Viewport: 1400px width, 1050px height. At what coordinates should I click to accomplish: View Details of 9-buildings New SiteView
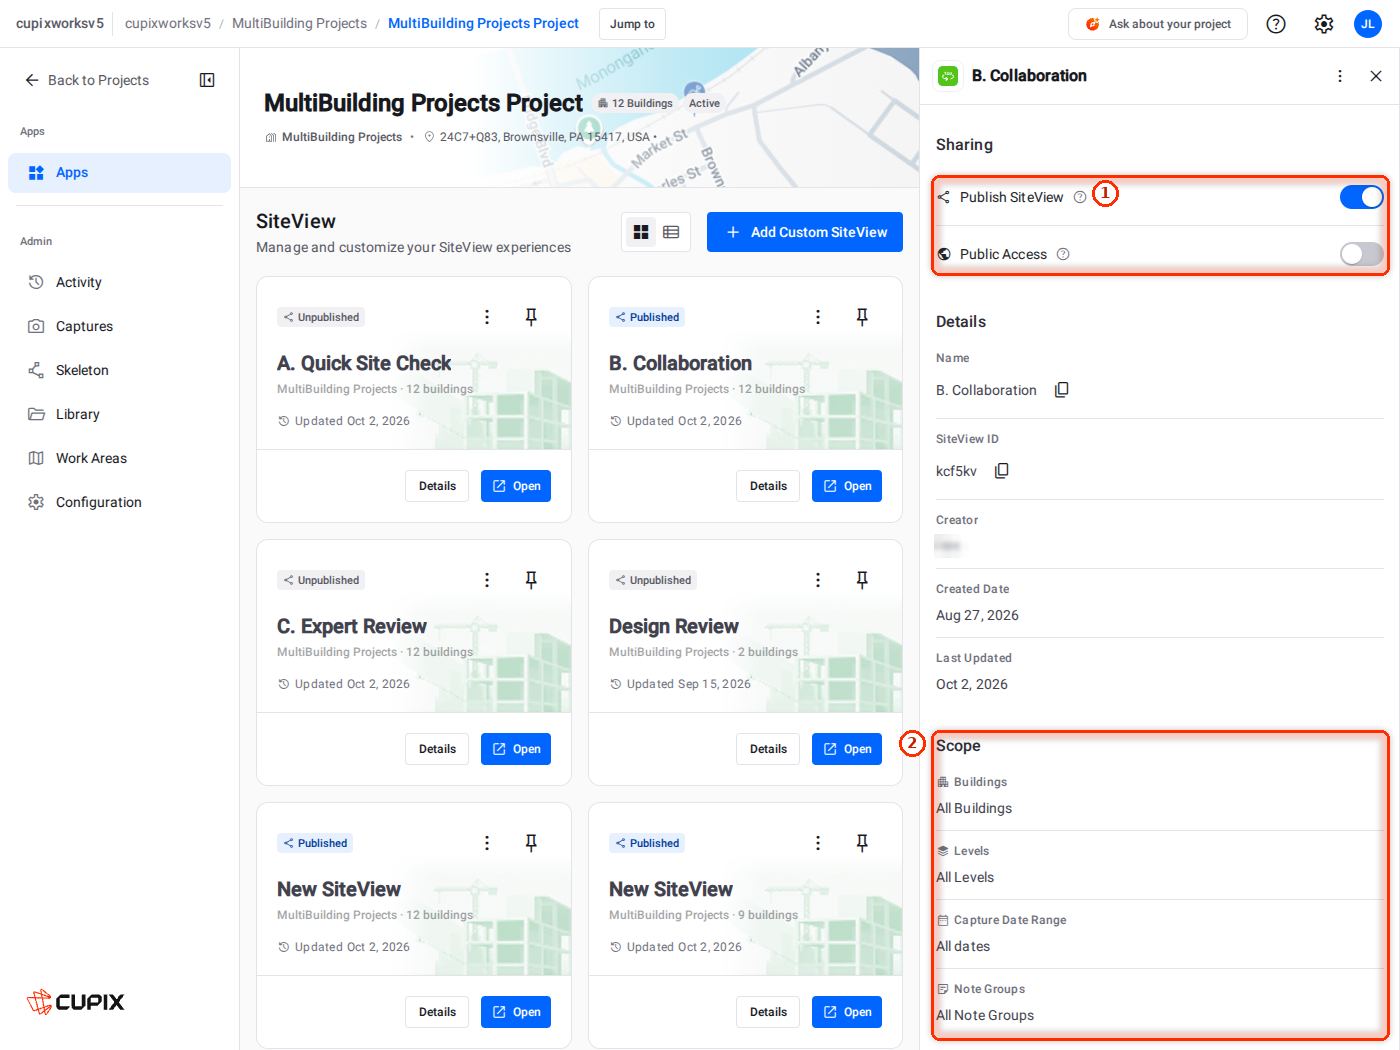point(768,1012)
